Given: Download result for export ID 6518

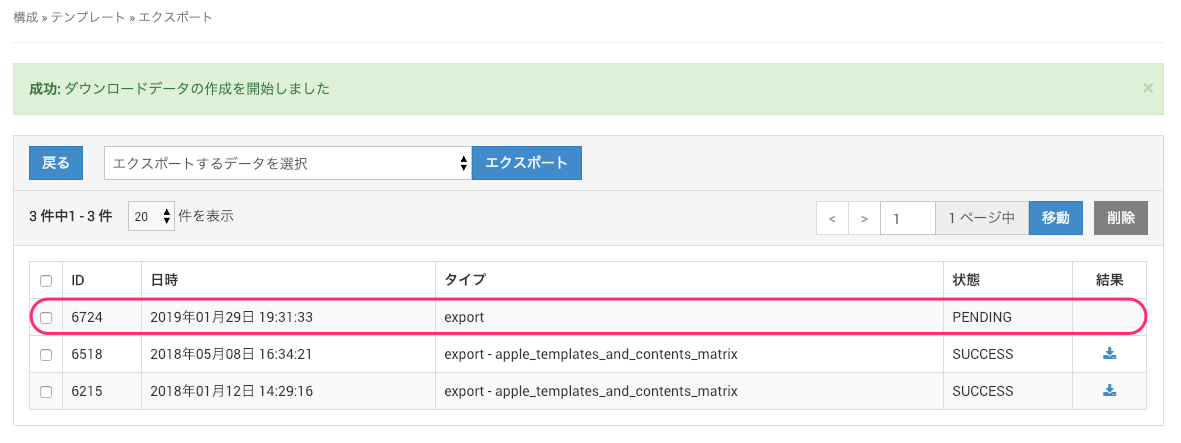Looking at the screenshot, I should (x=1109, y=354).
